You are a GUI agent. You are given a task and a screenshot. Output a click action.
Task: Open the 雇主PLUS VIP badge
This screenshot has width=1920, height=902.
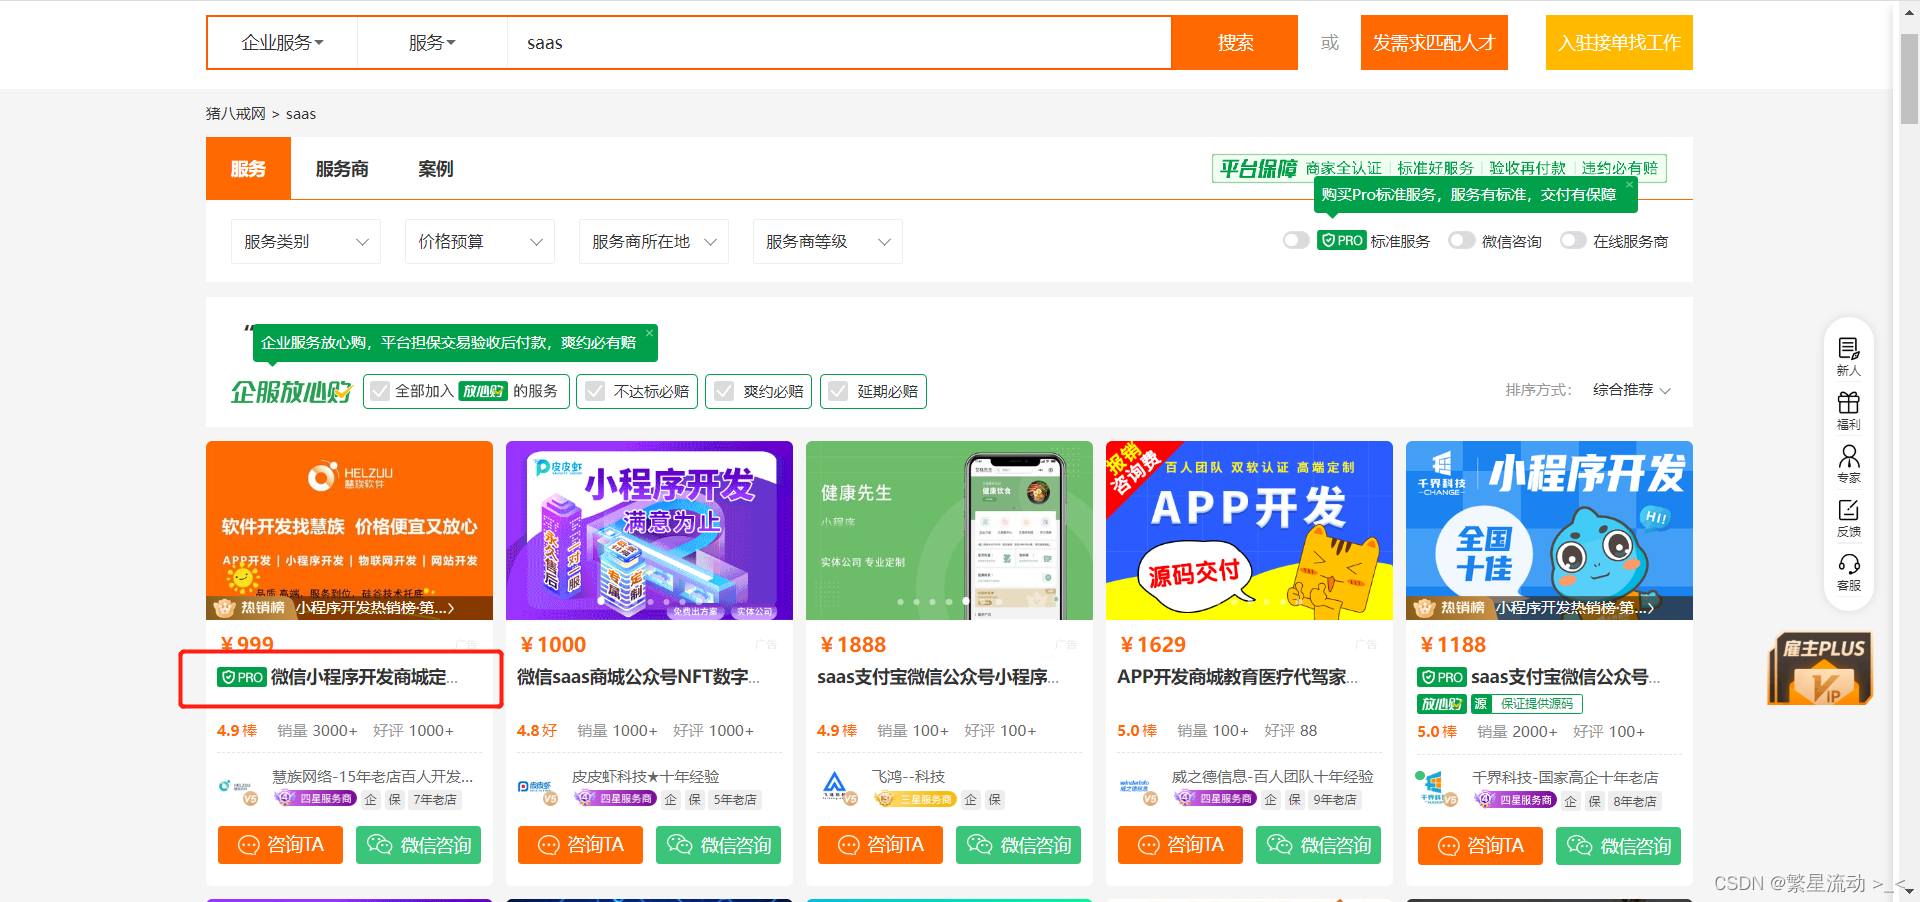(x=1820, y=668)
